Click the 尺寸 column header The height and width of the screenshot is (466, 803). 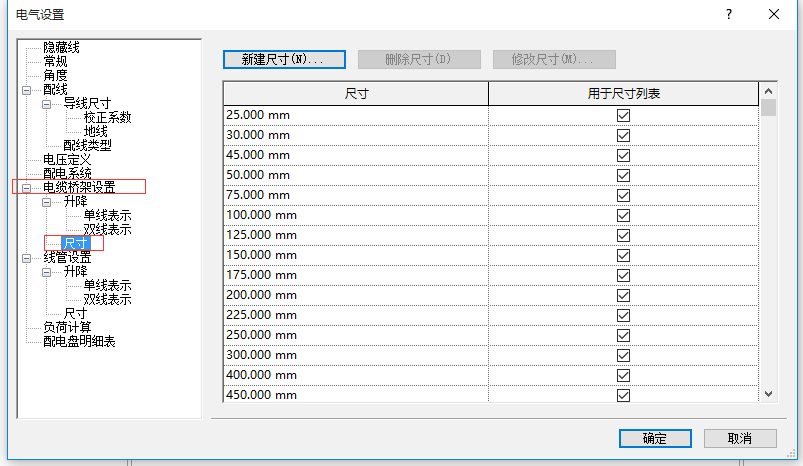pos(356,94)
